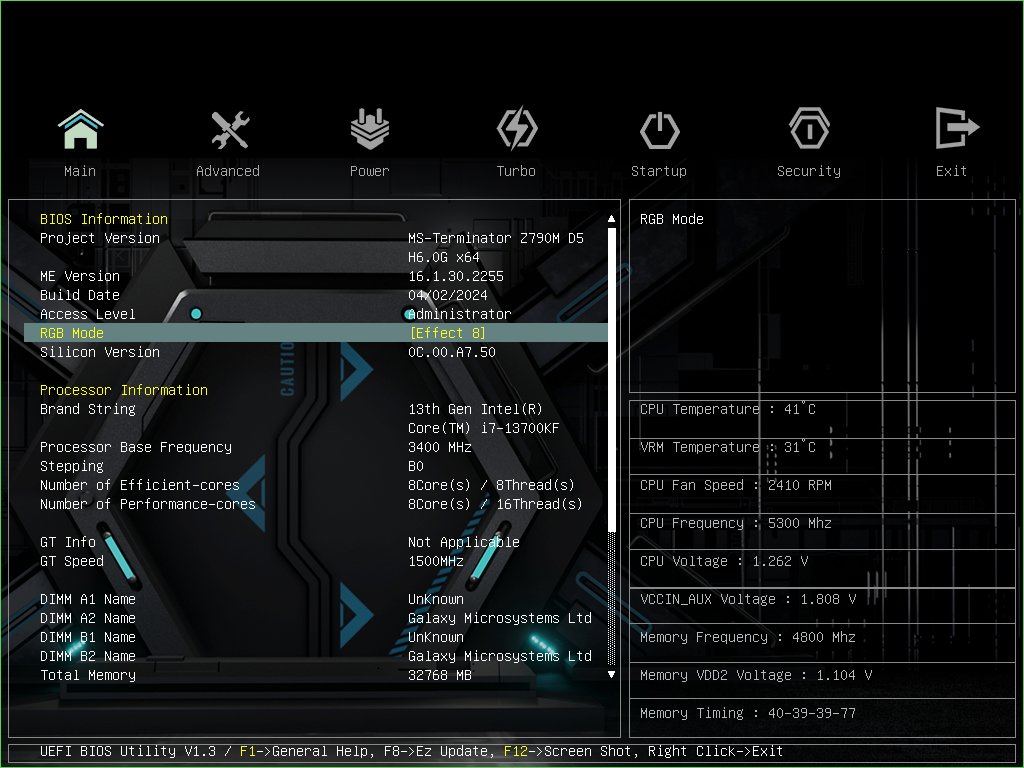Click Core(TM) i7-13700KF text
Screen dimensions: 1024x768
484,428
